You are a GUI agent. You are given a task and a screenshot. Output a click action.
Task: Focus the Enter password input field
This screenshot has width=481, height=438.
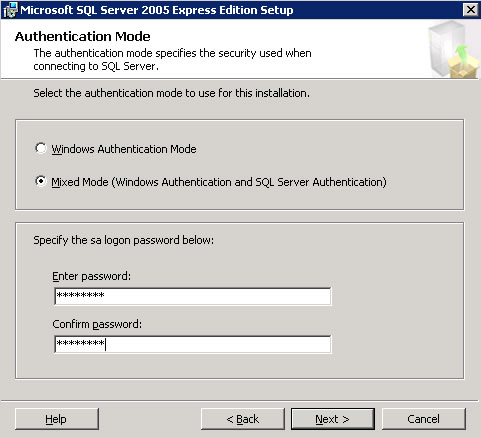[193, 296]
